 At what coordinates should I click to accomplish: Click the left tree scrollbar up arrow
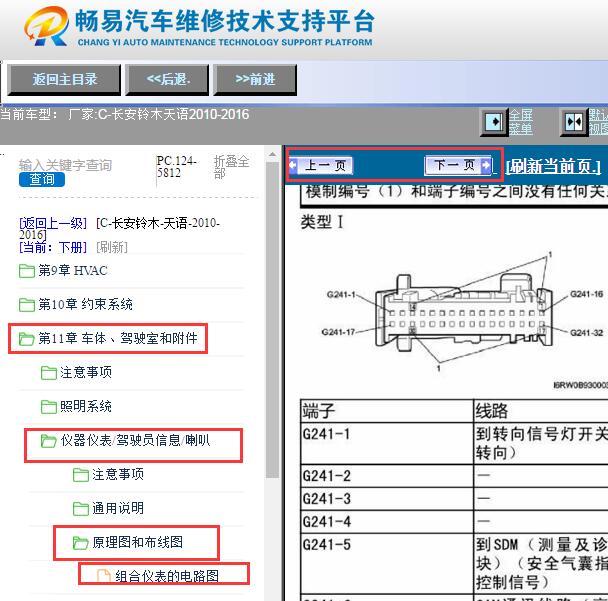pyautogui.click(x=273, y=154)
